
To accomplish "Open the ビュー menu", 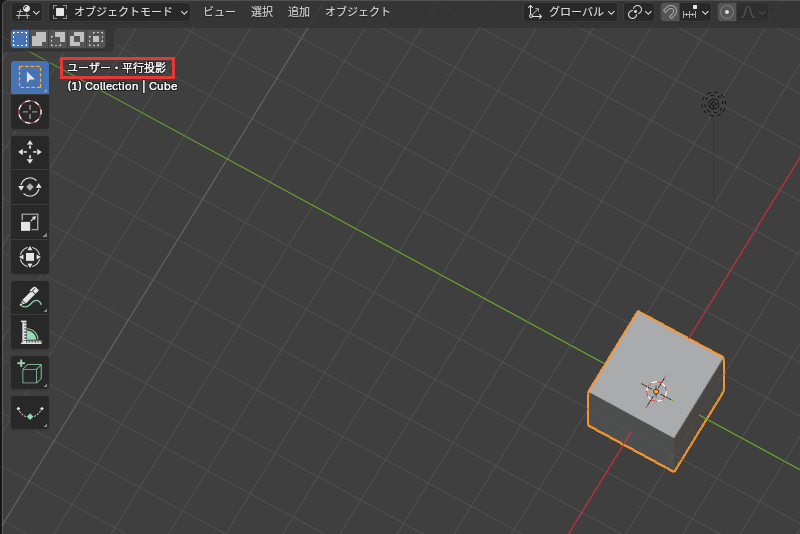I will 219,12.
